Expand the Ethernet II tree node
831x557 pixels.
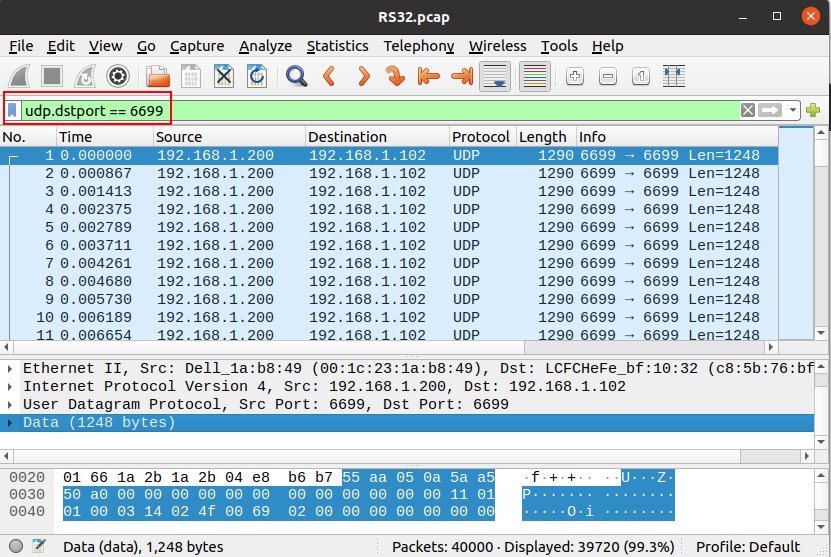click(10, 368)
